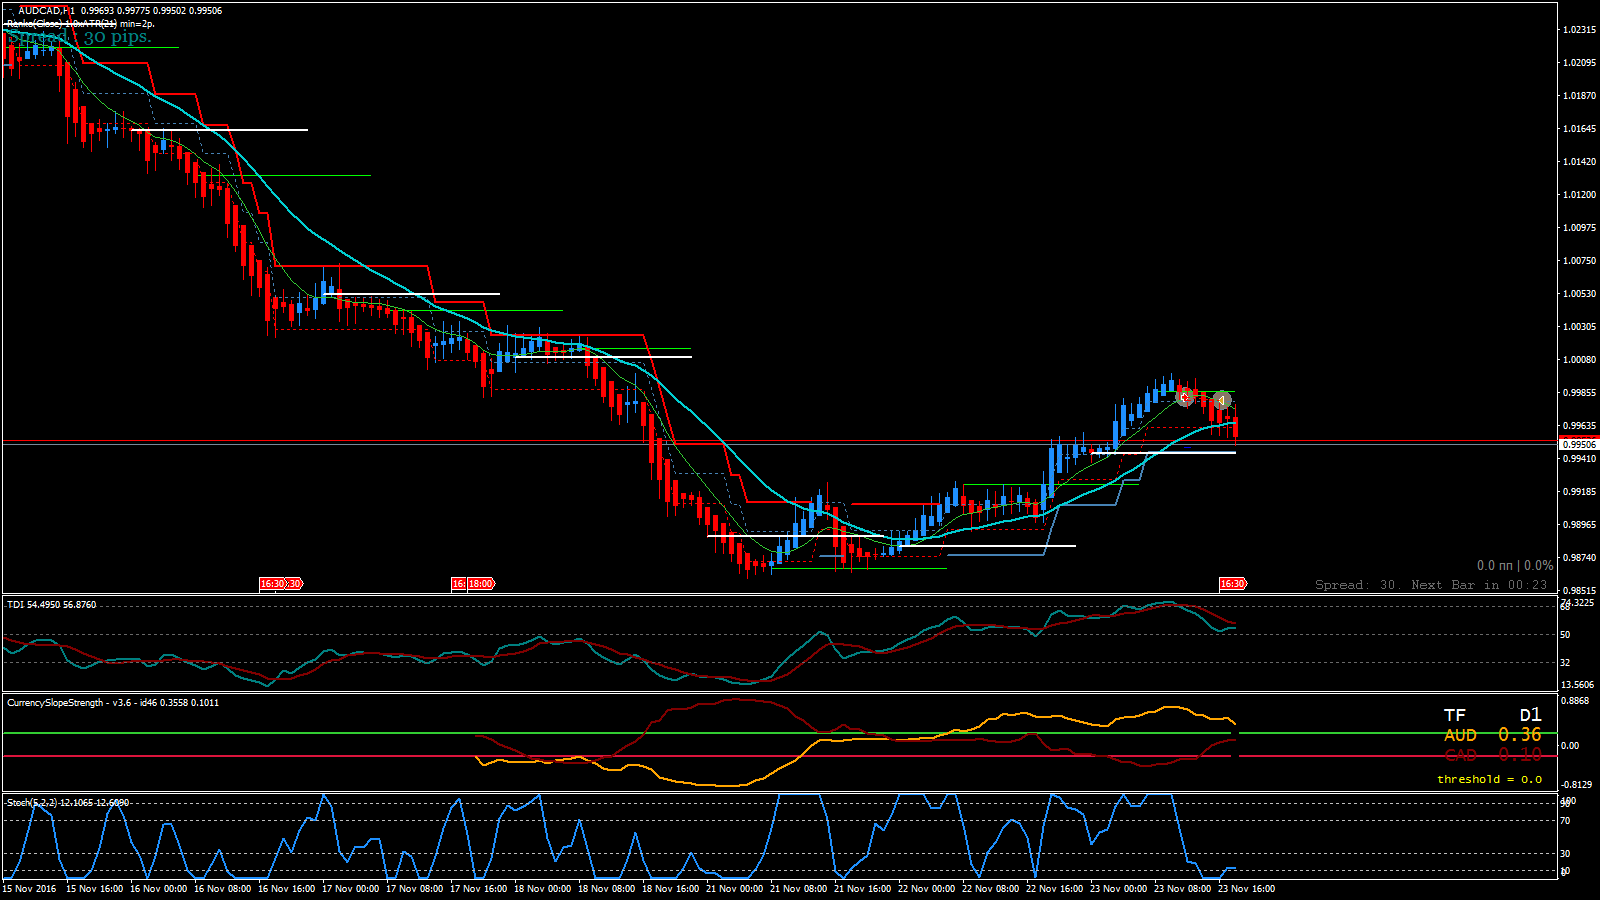Click the 0.98515 price scale label
This screenshot has height=900, width=1600.
click(1579, 591)
